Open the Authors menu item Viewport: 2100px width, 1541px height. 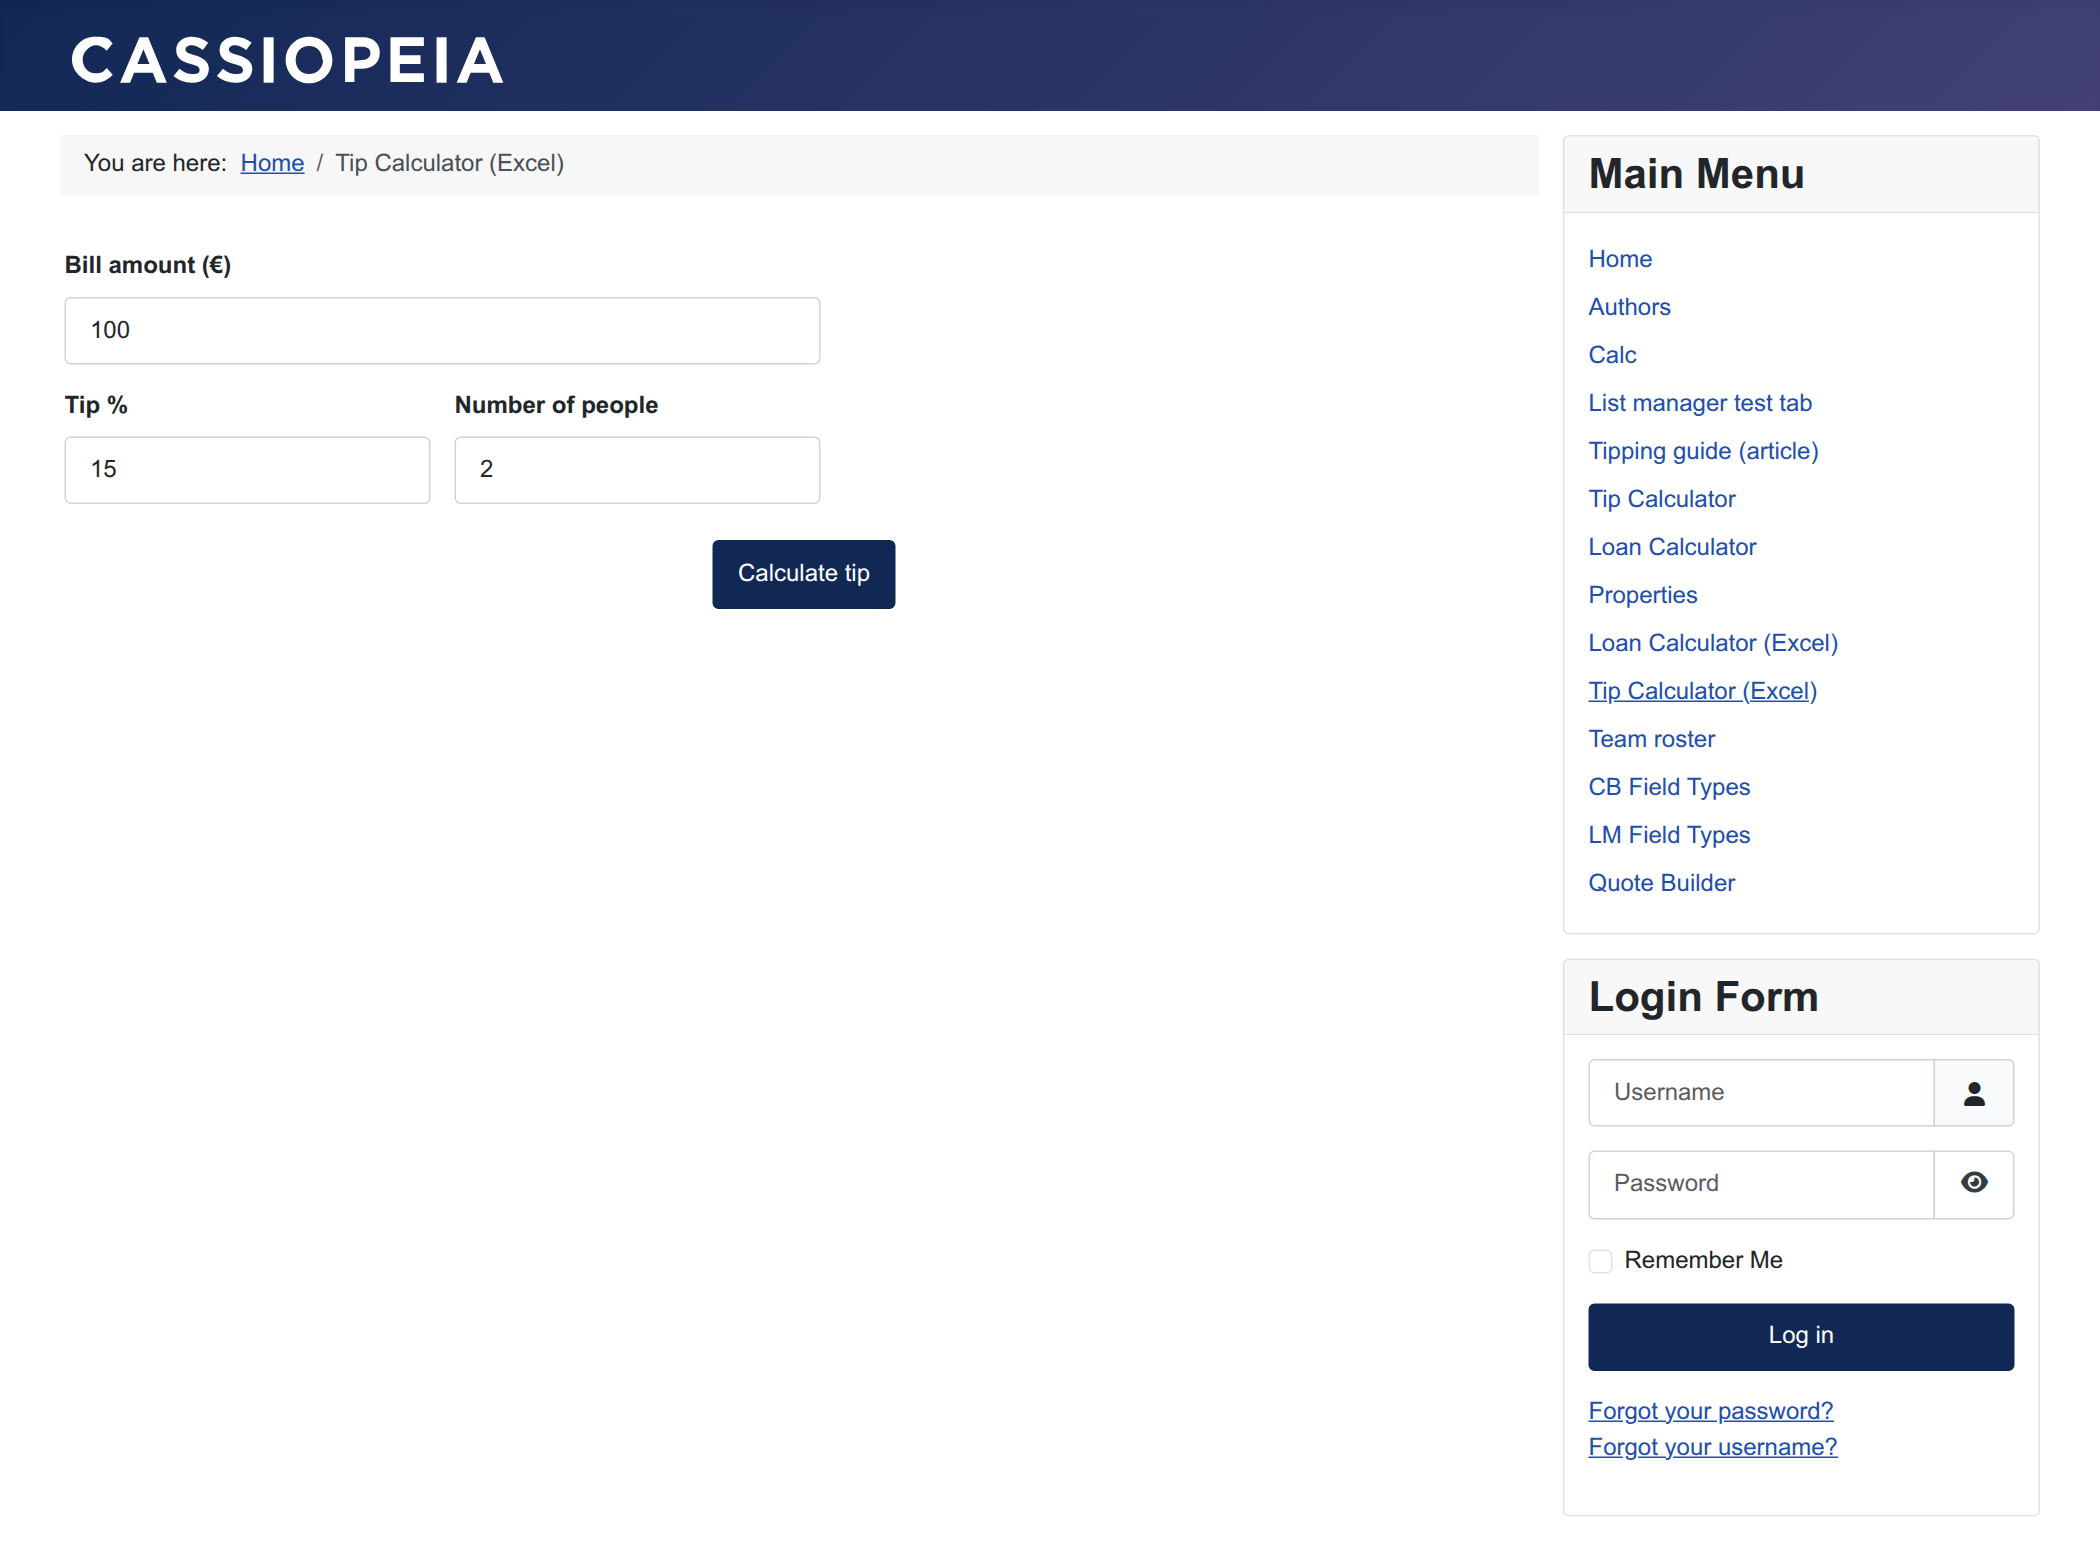(1629, 307)
